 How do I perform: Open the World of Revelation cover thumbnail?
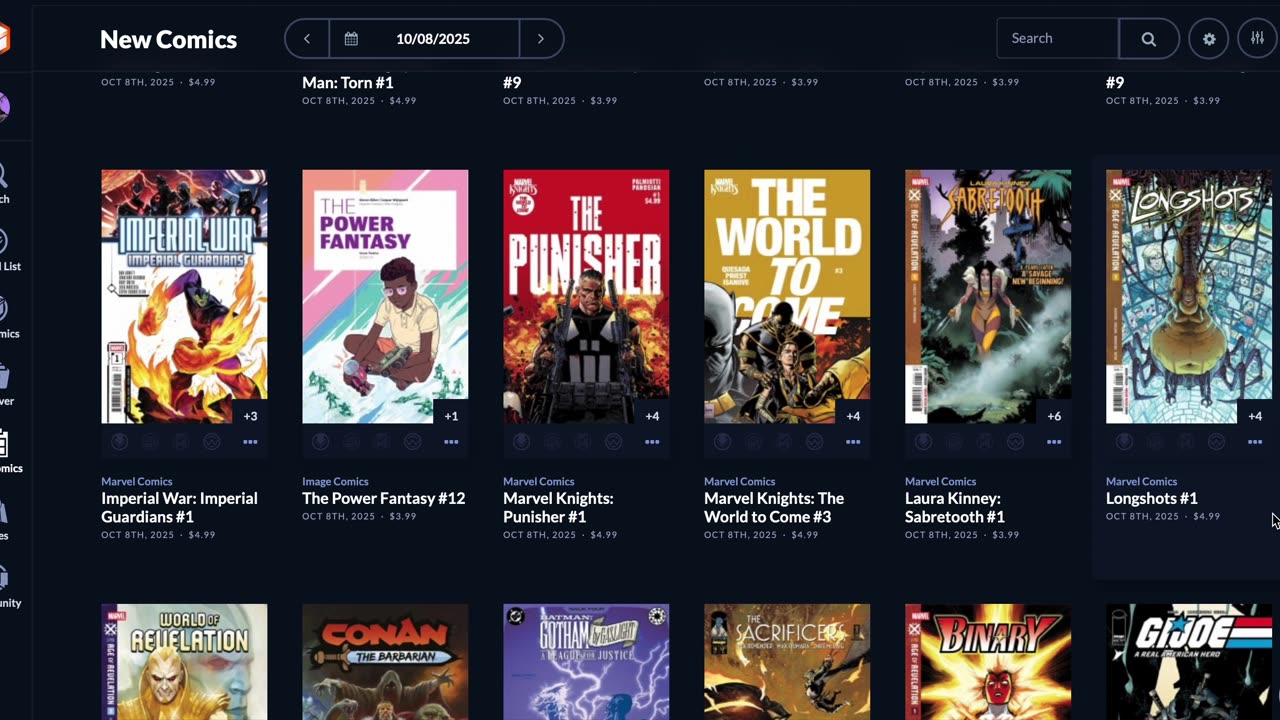click(x=184, y=662)
